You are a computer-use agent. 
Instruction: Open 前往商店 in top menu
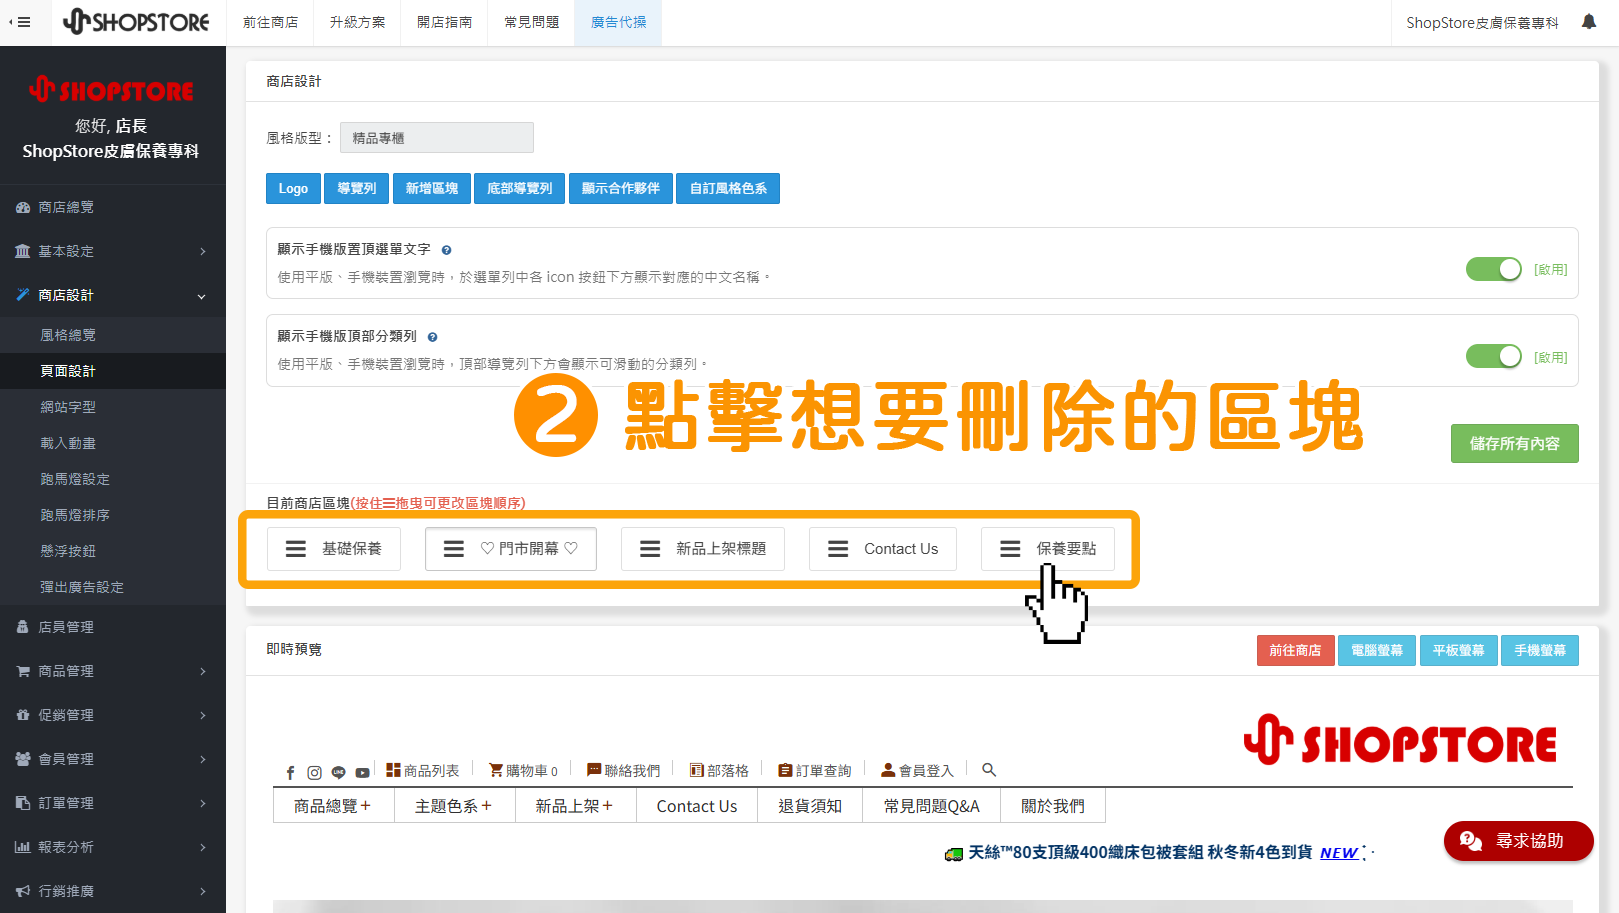pos(270,22)
